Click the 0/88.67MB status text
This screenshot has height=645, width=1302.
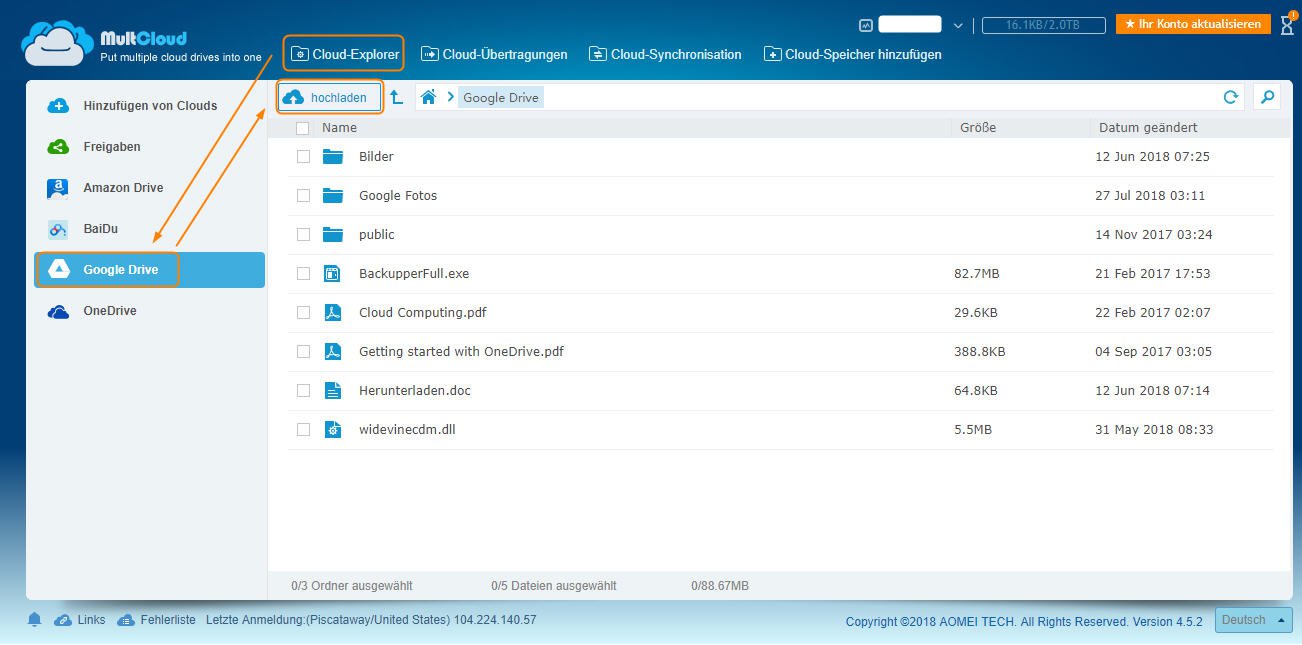pyautogui.click(x=720, y=586)
